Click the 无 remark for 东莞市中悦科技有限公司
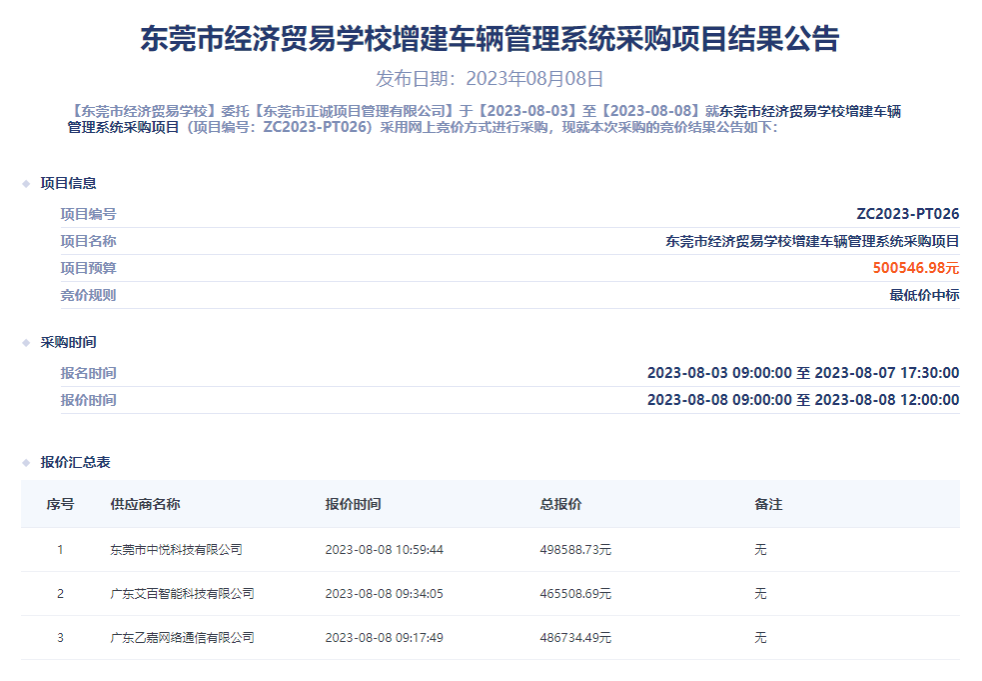Image resolution: width=982 pixels, height=681 pixels. tap(760, 550)
